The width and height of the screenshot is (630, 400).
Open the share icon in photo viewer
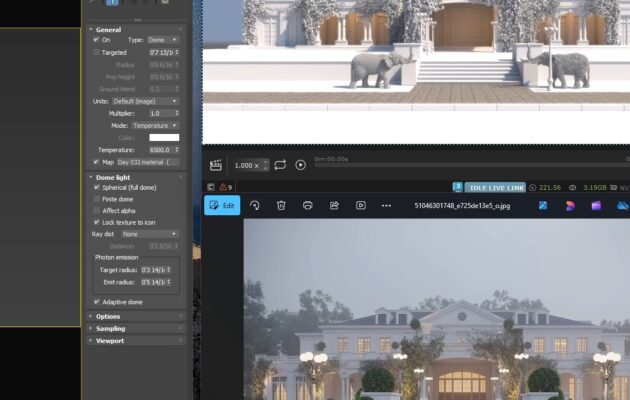pyautogui.click(x=334, y=205)
